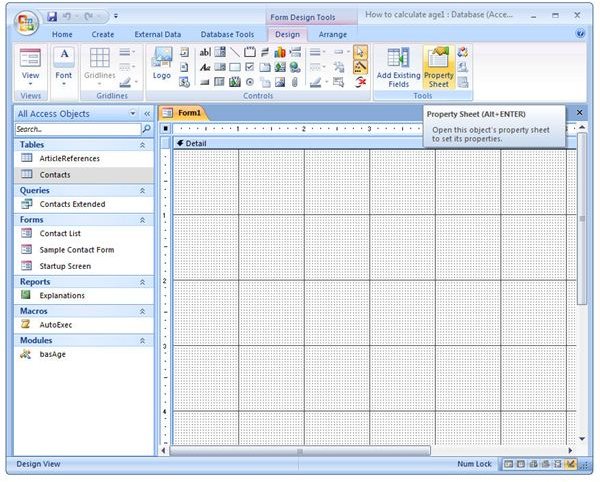Collapse the Reports group

pos(142,282)
